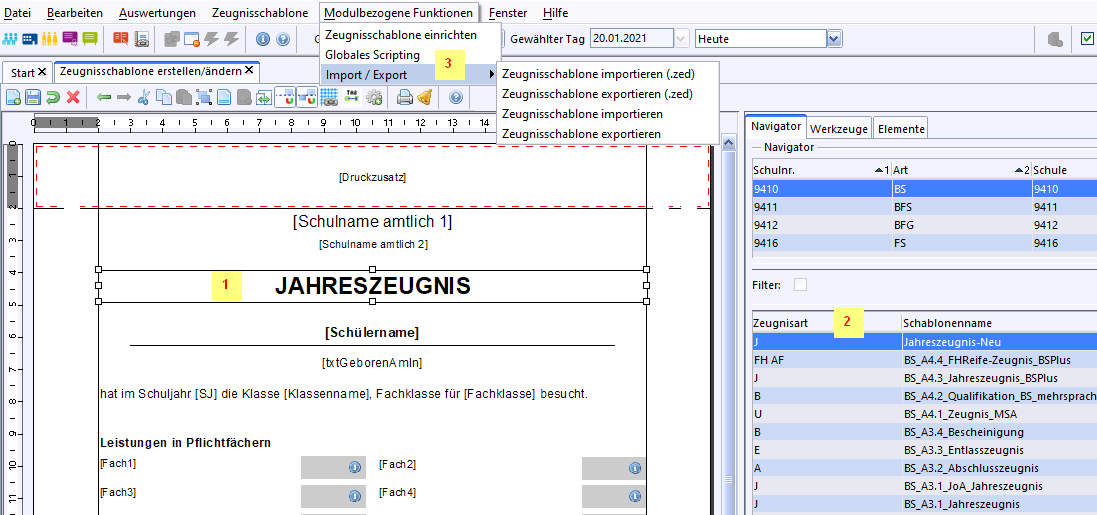Open the Hilfe menu
Viewport: 1097px width, 515px height.
pyautogui.click(x=555, y=13)
